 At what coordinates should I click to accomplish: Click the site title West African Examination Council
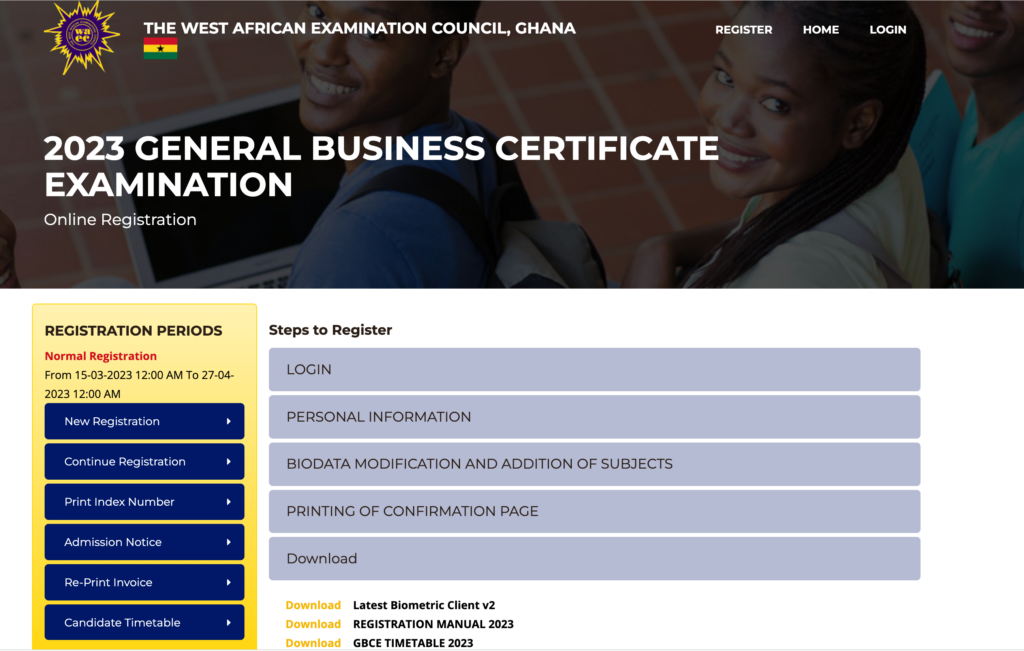[359, 28]
